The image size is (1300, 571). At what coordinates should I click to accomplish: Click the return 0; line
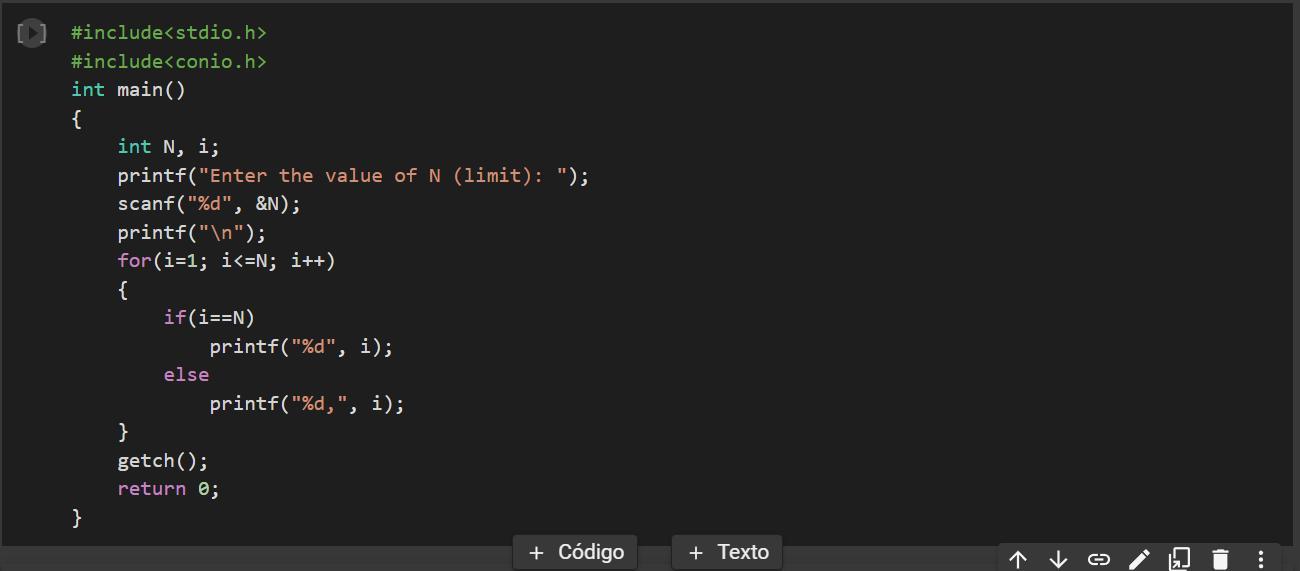pos(168,489)
